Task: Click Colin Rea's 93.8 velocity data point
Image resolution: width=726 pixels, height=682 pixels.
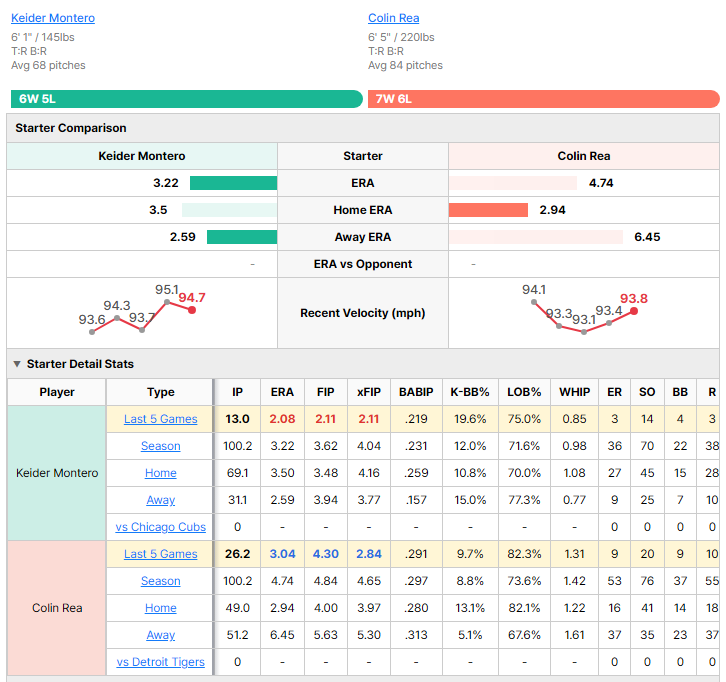Action: coord(634,311)
